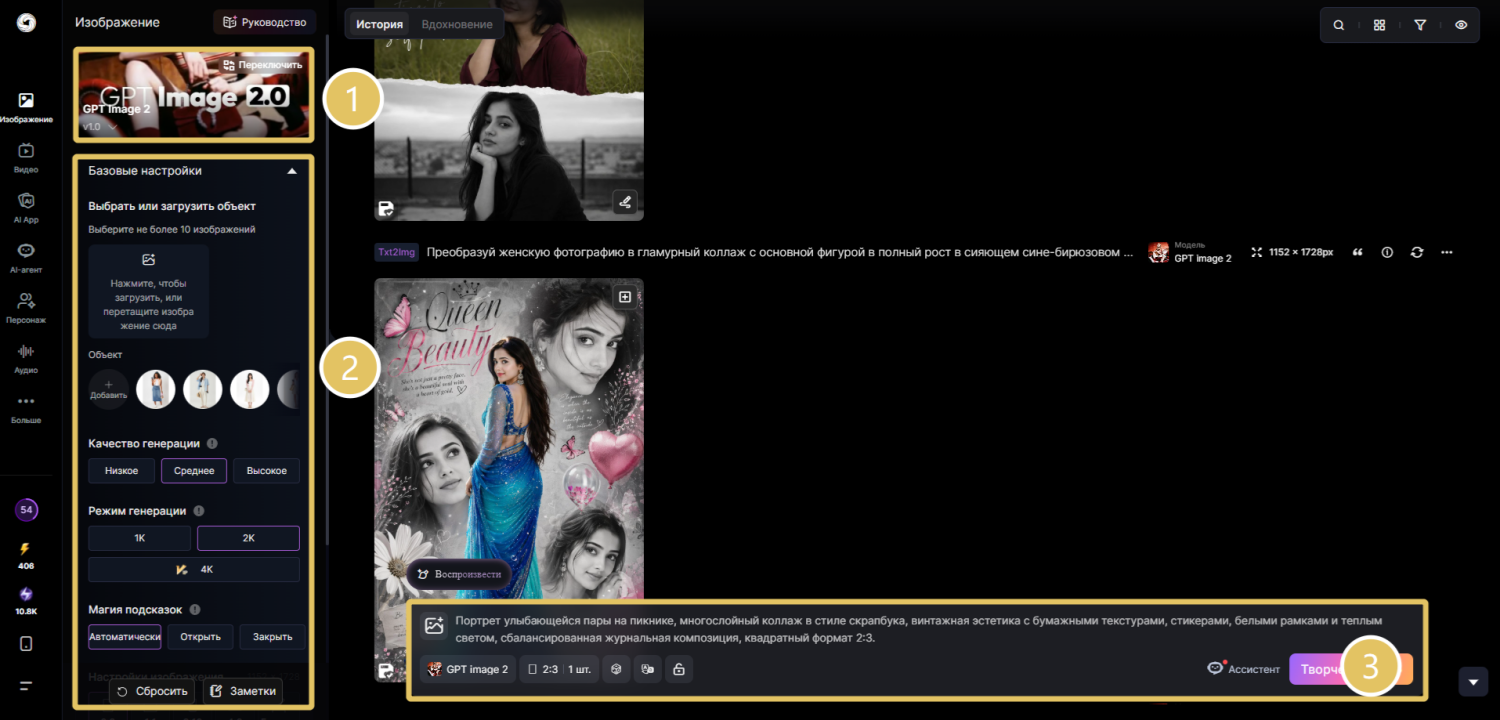Collapse the Базовые настройки section

292,171
